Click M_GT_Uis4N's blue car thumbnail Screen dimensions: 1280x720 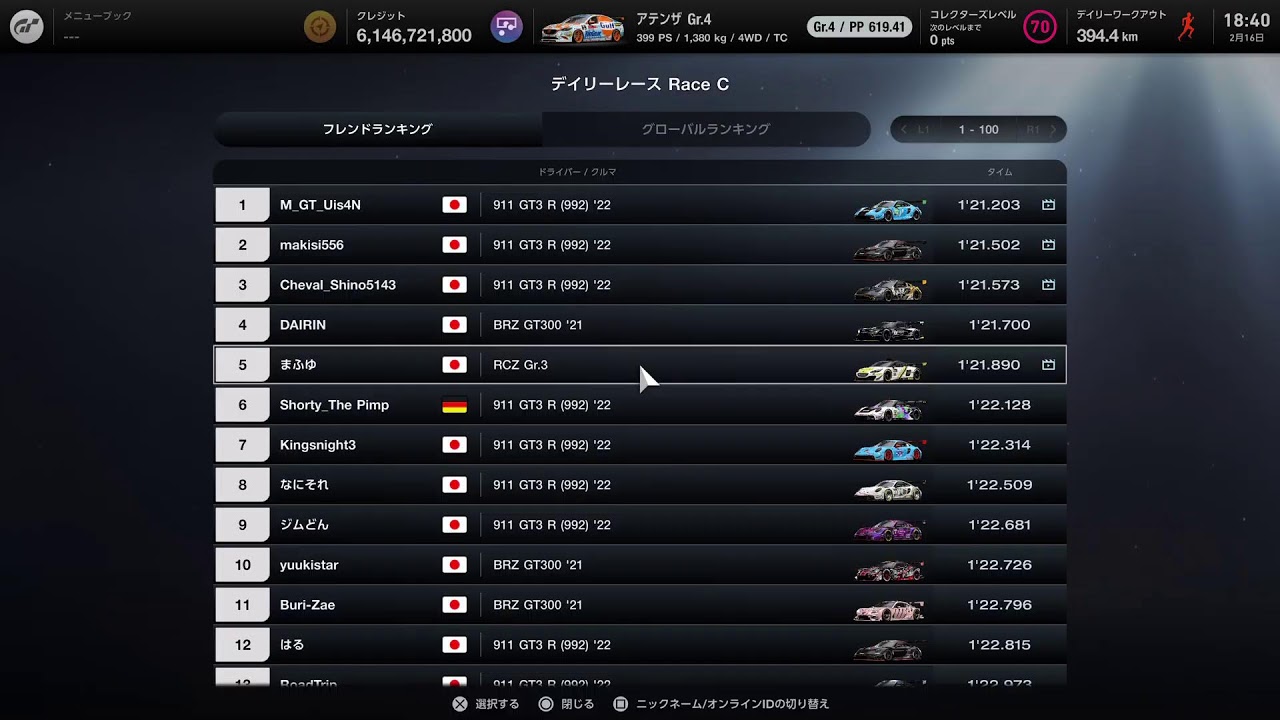point(889,208)
